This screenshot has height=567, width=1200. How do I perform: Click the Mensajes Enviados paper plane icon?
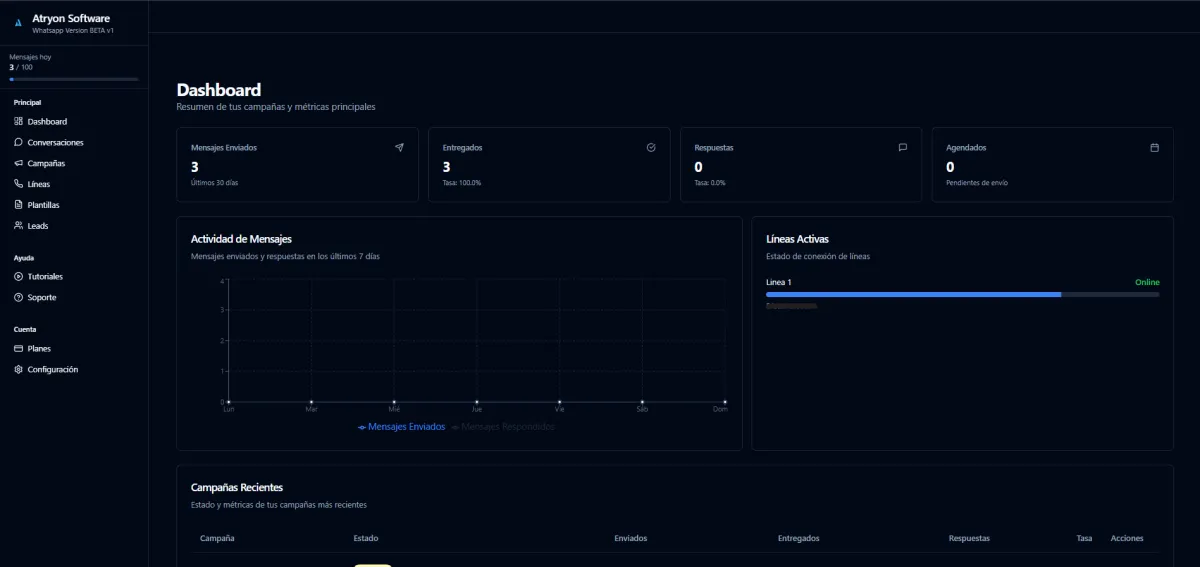[x=399, y=147]
